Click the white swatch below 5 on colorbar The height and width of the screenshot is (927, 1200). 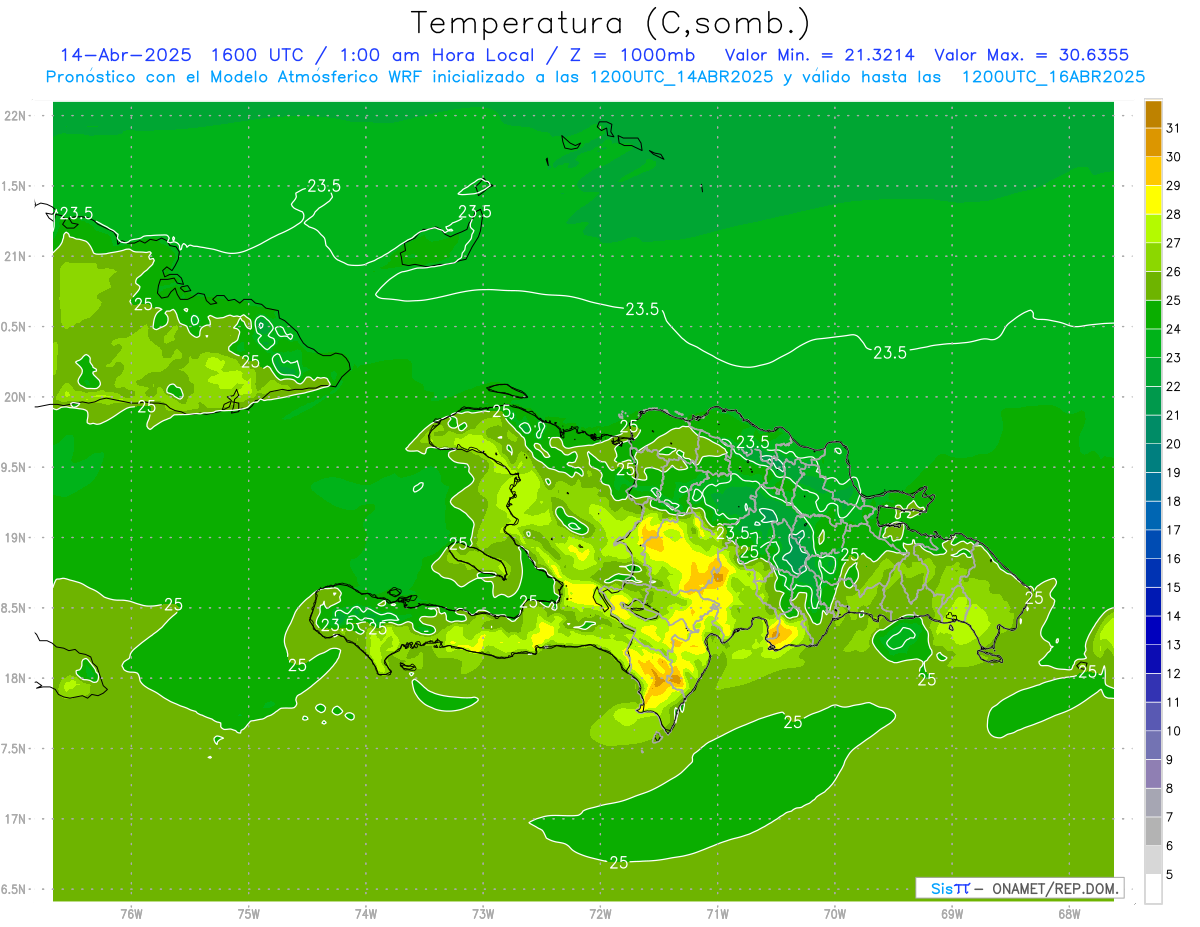coord(1153,889)
